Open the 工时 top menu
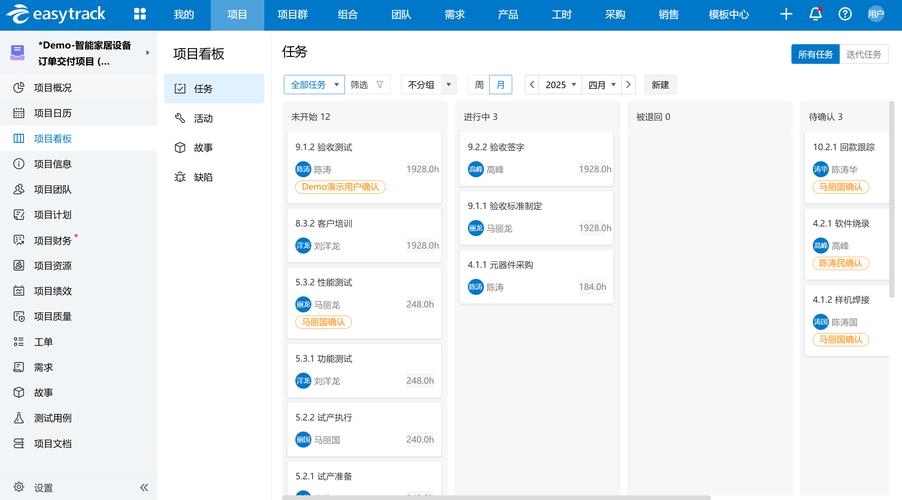Viewport: 902px width, 500px height. pos(561,14)
